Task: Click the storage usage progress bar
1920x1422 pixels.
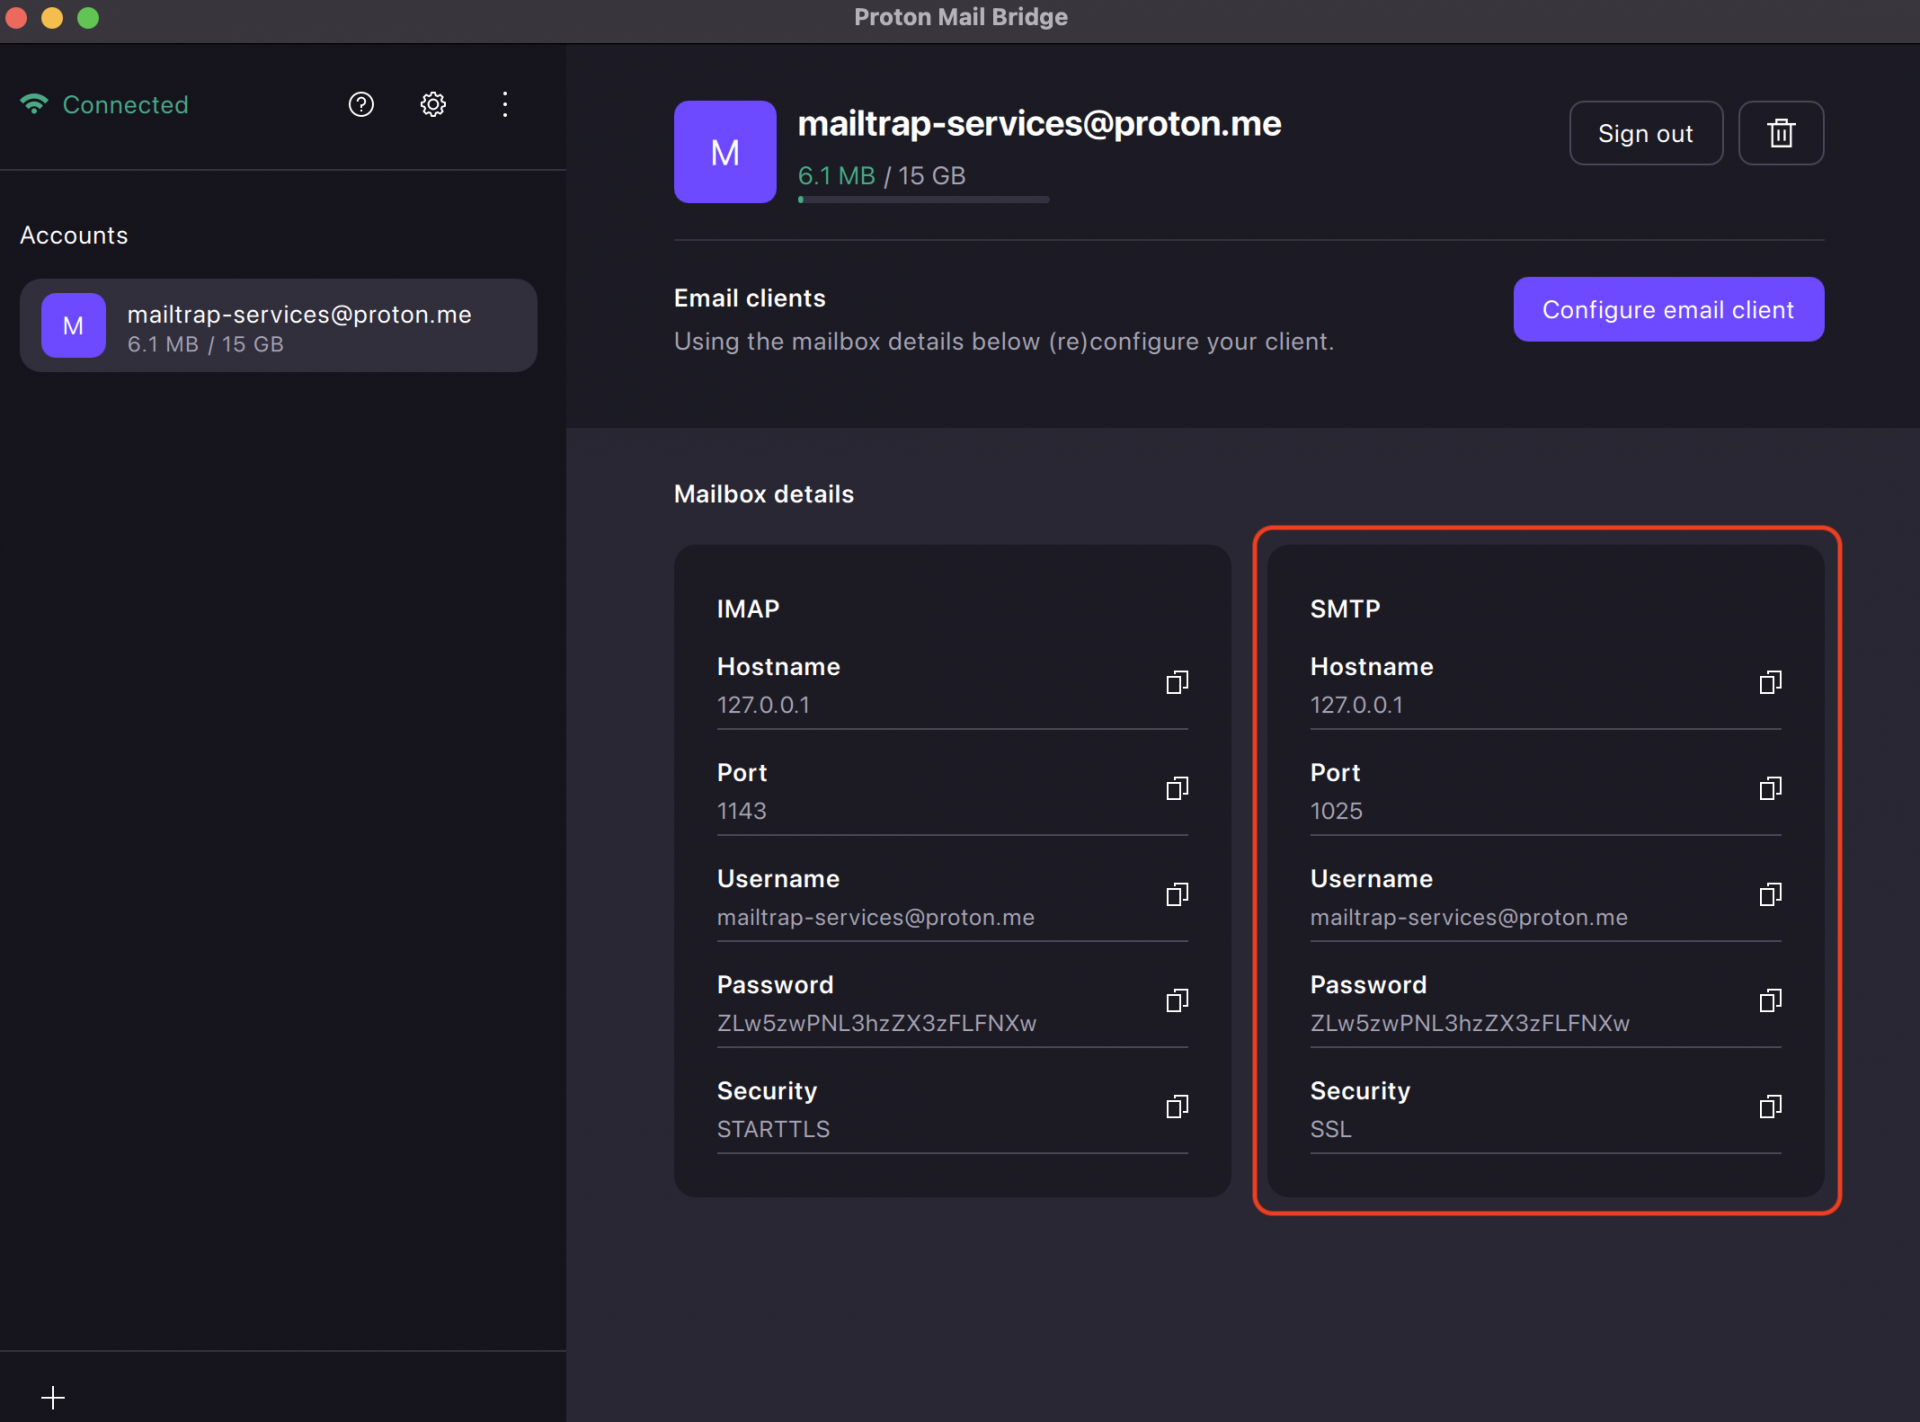Action: 923,200
